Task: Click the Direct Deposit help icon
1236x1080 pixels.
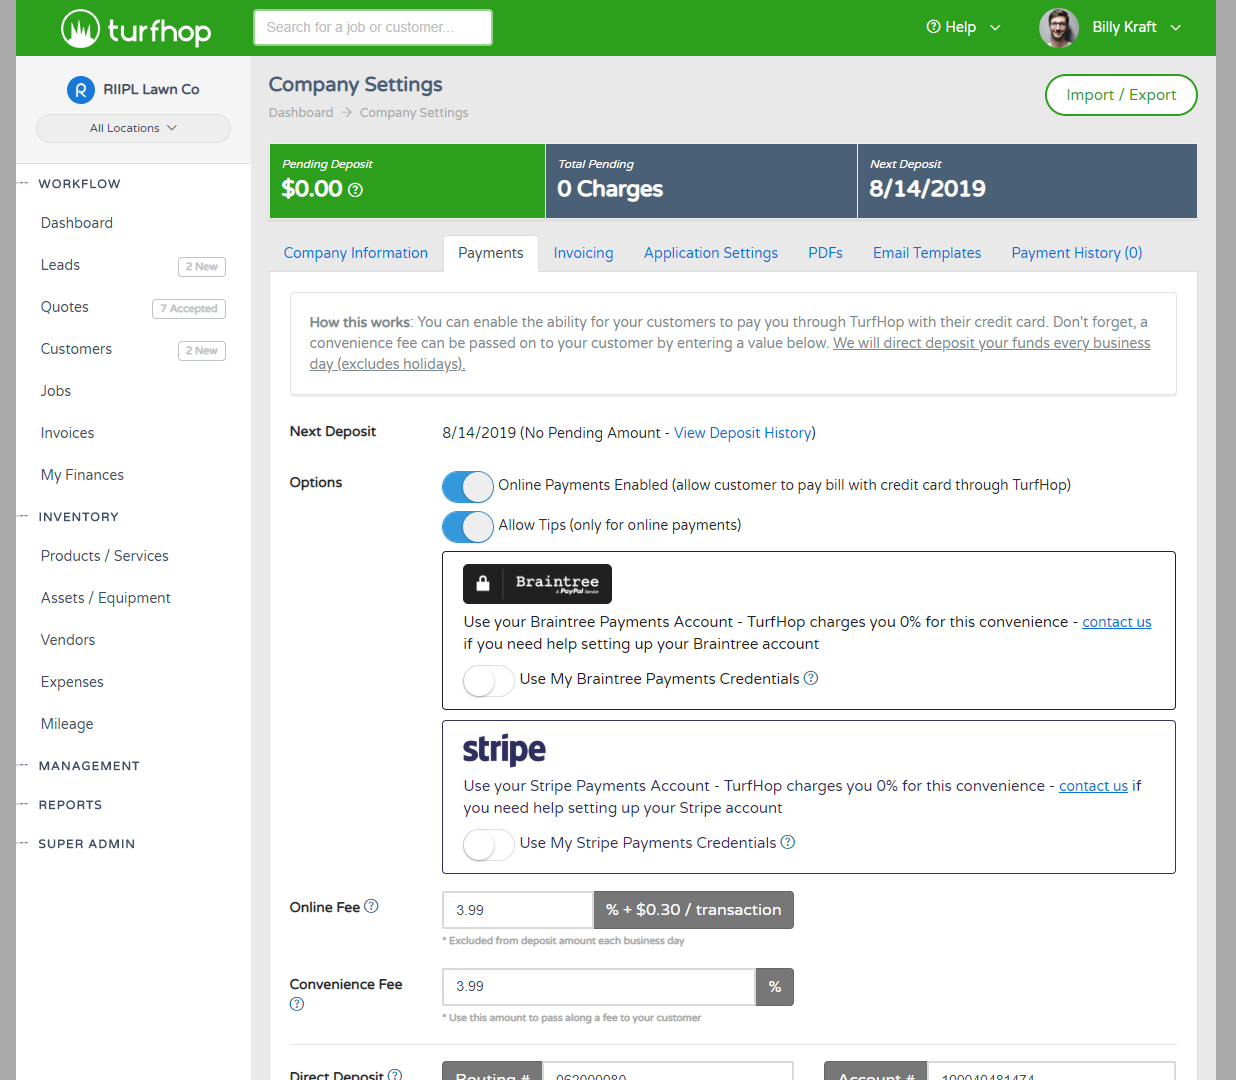Action: coord(396,1074)
